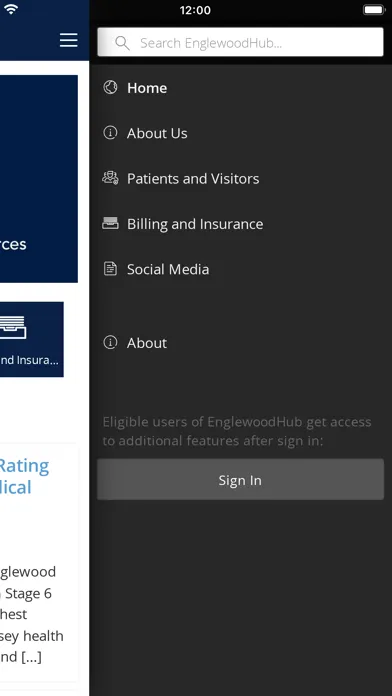
Task: Tap the Sign In button
Action: point(240,479)
